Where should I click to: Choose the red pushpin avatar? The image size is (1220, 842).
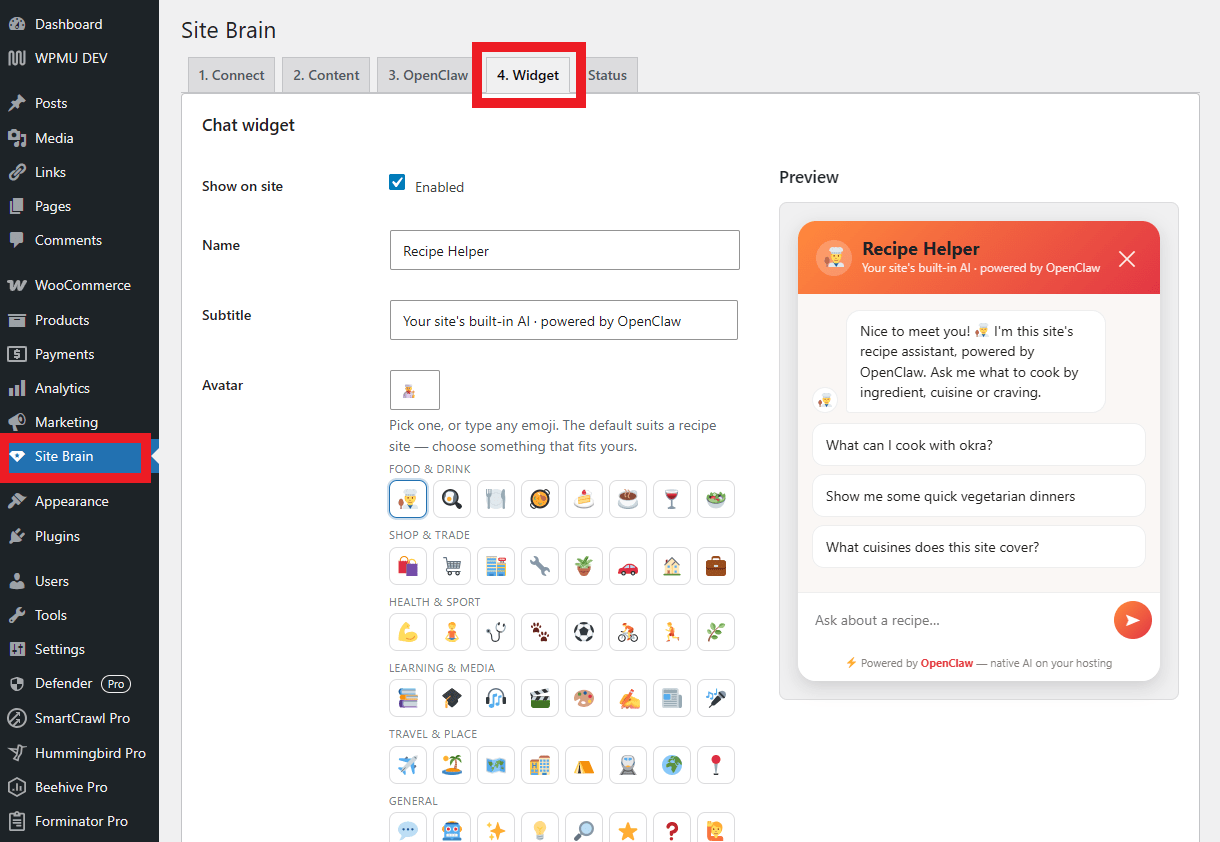coord(716,765)
